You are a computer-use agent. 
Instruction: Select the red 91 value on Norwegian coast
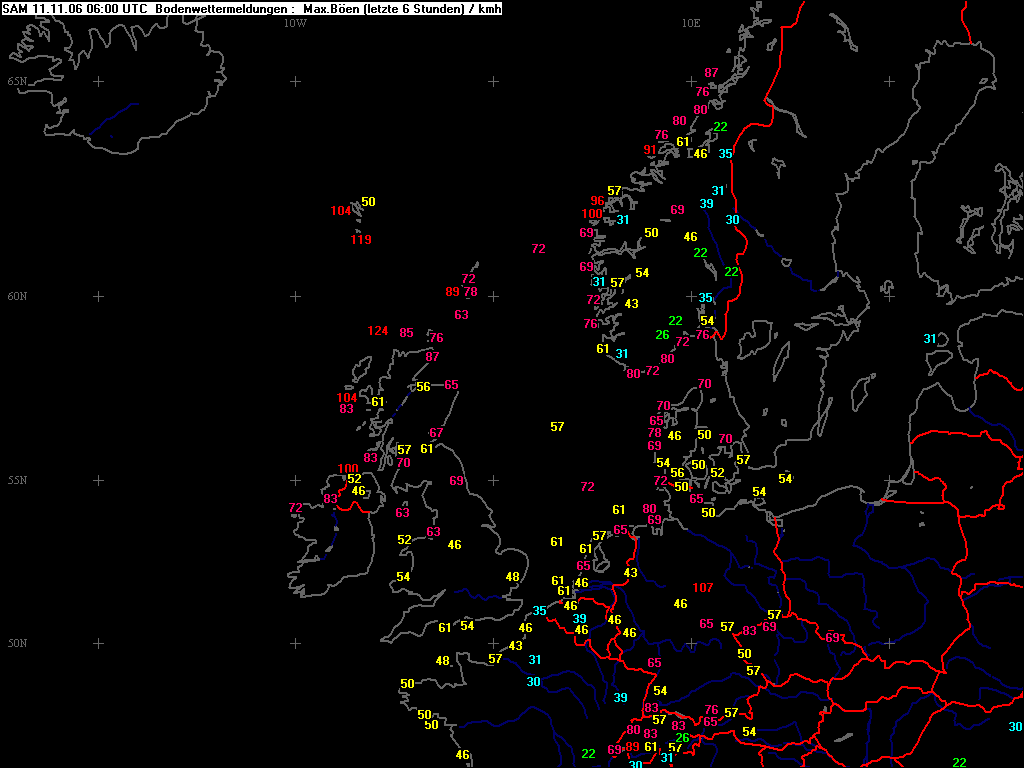(x=650, y=150)
